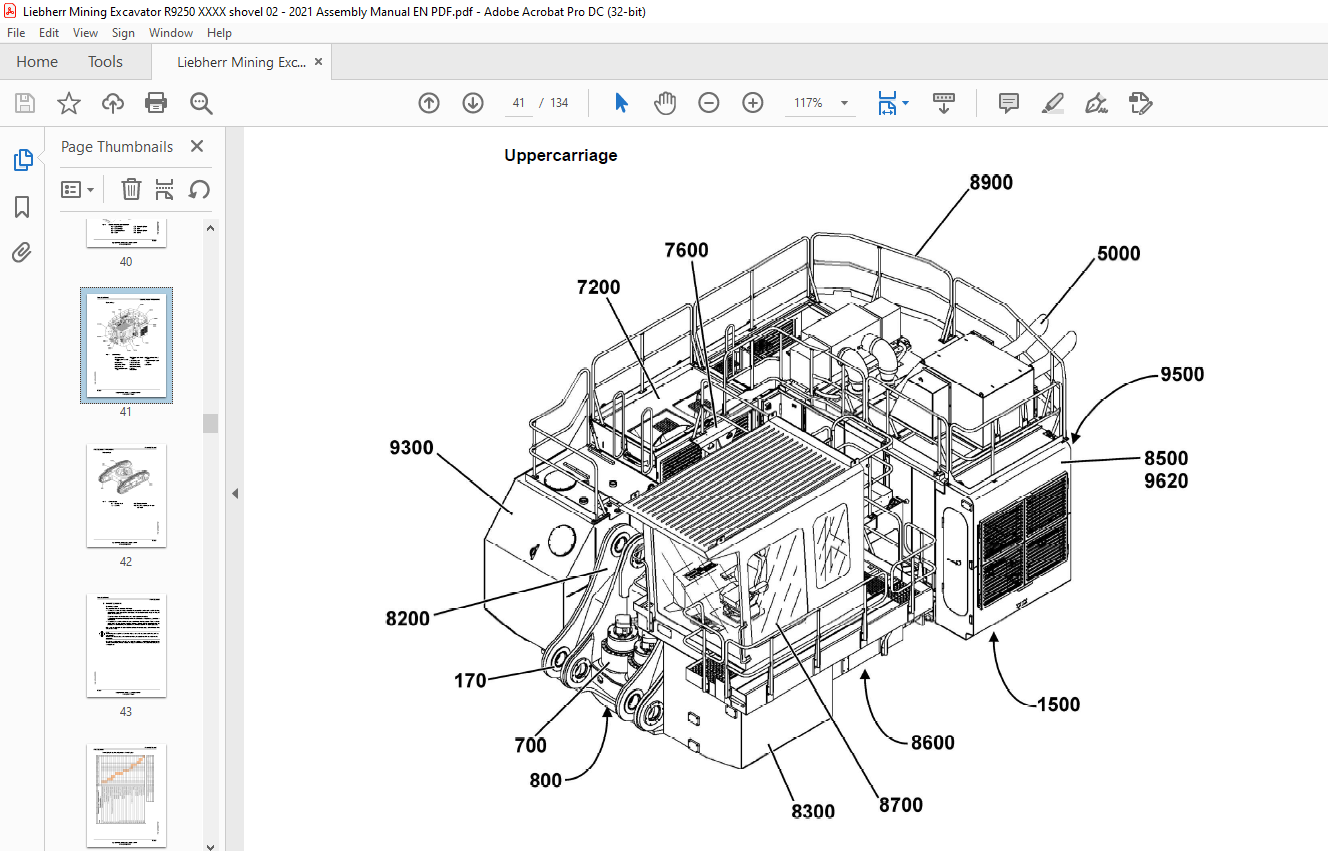Select page 42 thumbnail
Viewport: 1328px width, 851px height.
click(126, 495)
